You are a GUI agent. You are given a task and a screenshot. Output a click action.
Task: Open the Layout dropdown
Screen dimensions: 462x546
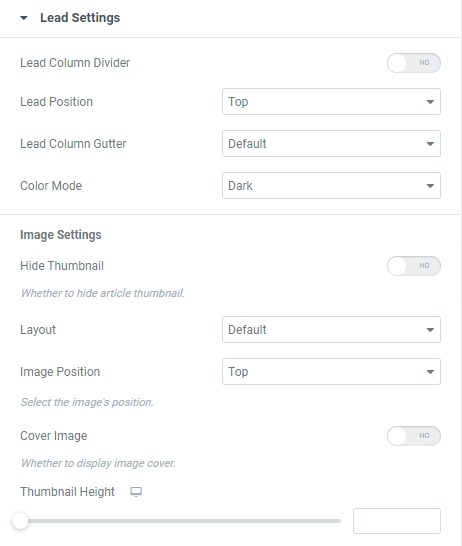pyautogui.click(x=331, y=329)
